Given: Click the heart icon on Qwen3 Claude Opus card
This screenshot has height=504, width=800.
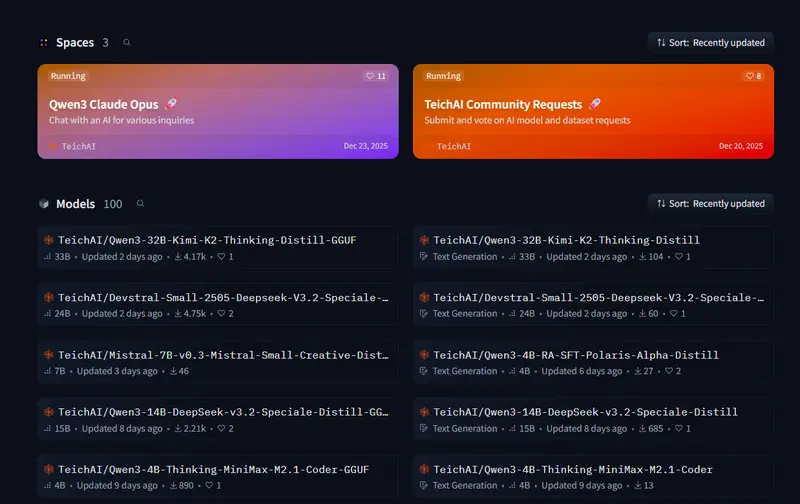Looking at the screenshot, I should point(370,76).
